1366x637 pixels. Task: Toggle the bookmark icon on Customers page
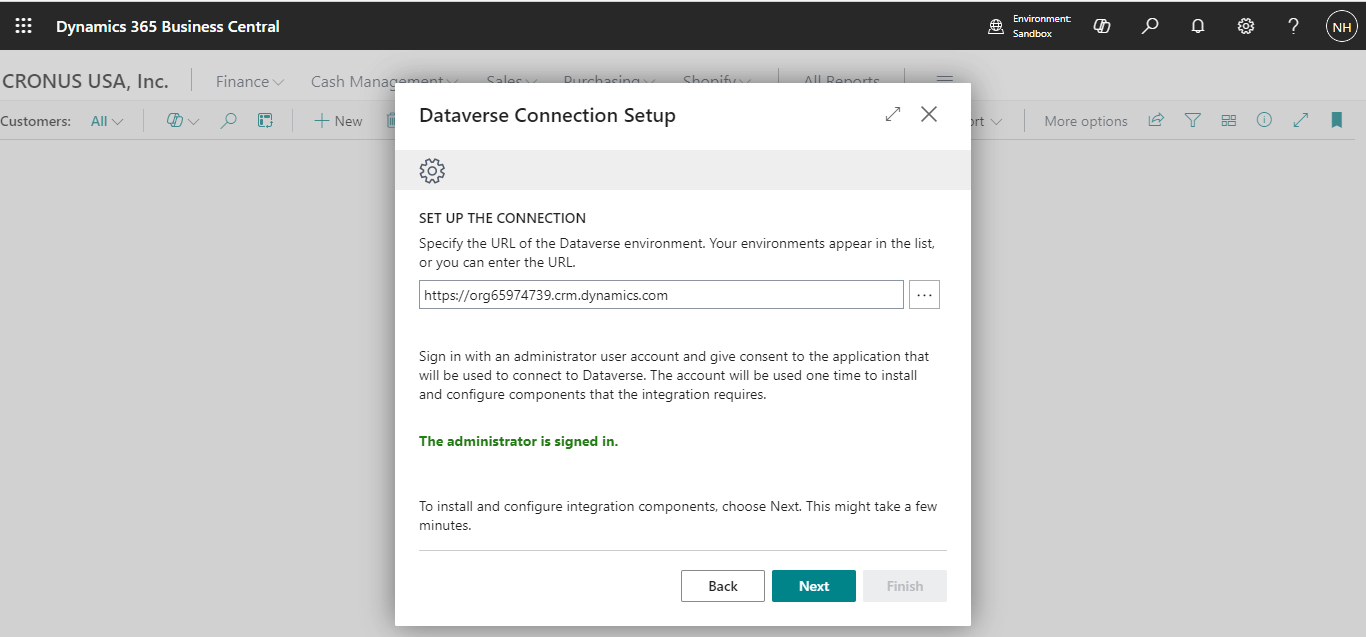[1336, 121]
